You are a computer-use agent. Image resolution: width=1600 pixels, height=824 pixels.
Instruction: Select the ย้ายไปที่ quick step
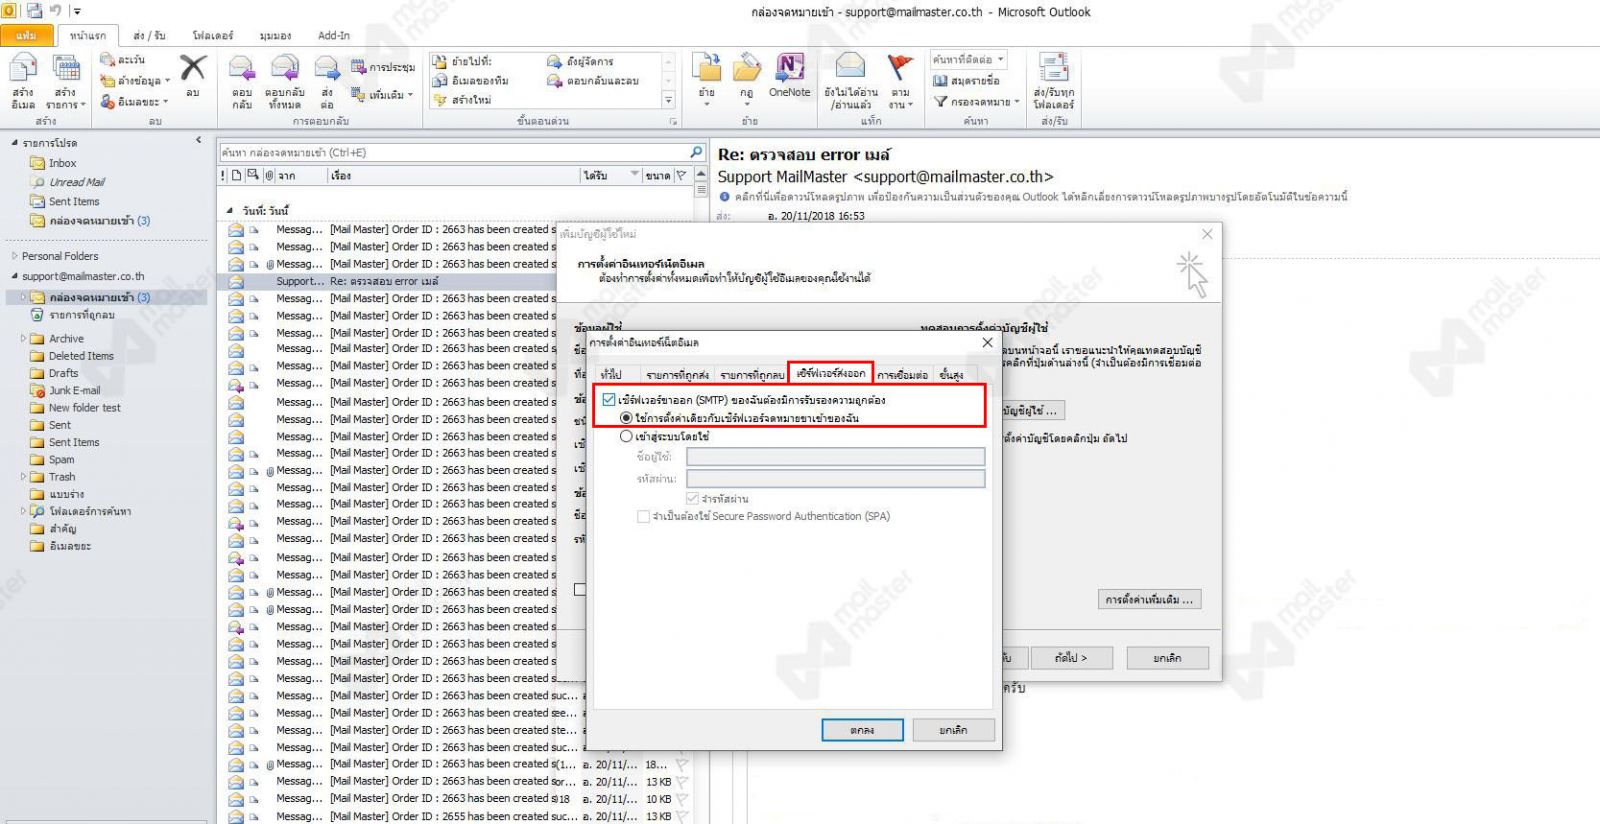pyautogui.click(x=462, y=62)
